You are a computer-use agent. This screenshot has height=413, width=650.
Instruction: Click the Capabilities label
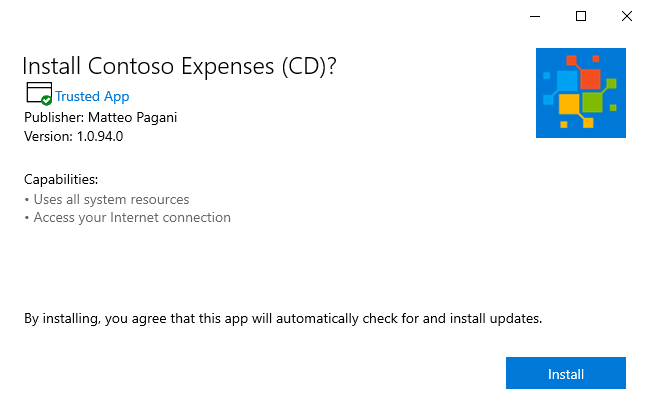(x=61, y=180)
